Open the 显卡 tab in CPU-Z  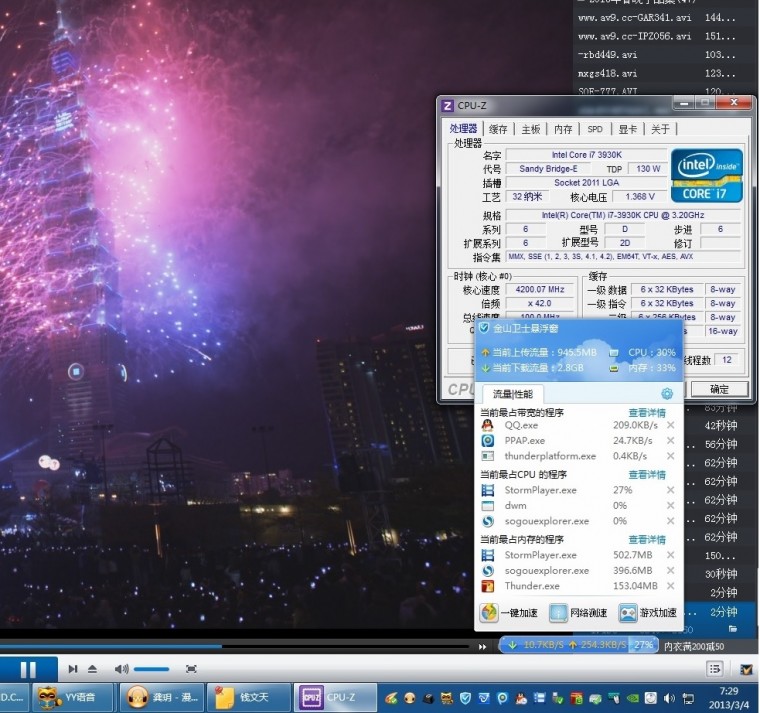[x=628, y=129]
